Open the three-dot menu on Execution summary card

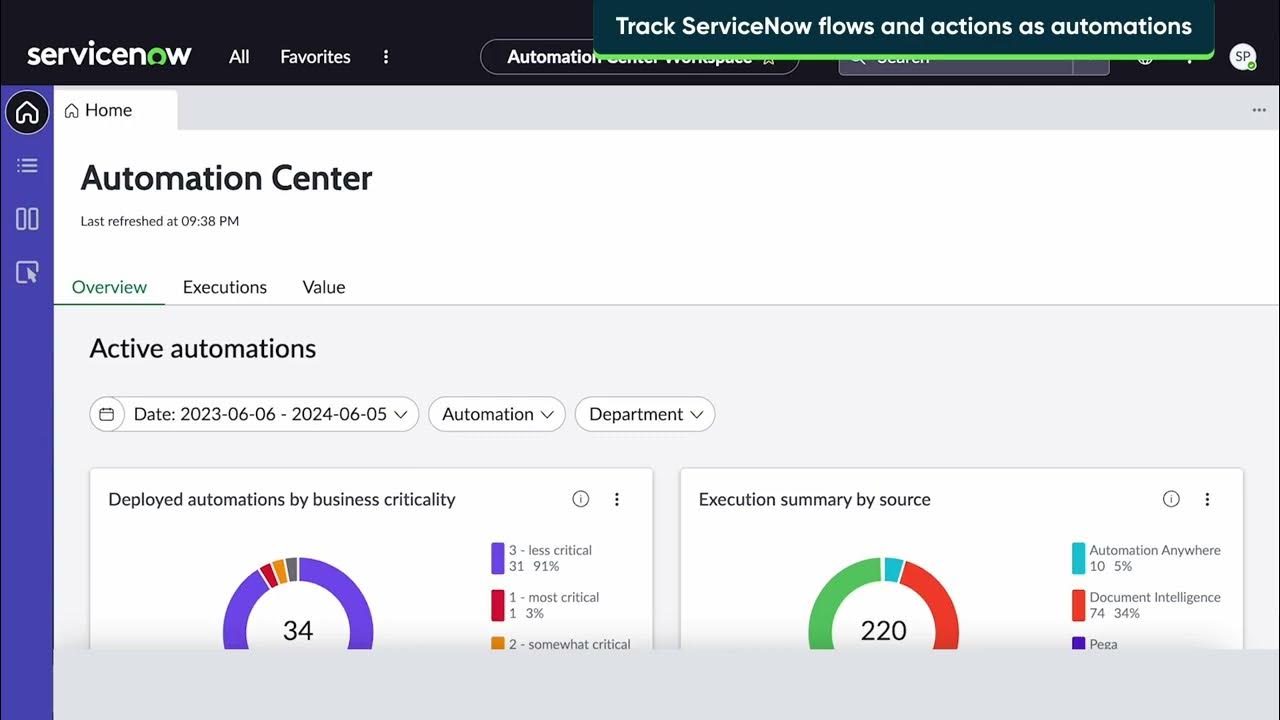(x=1207, y=499)
